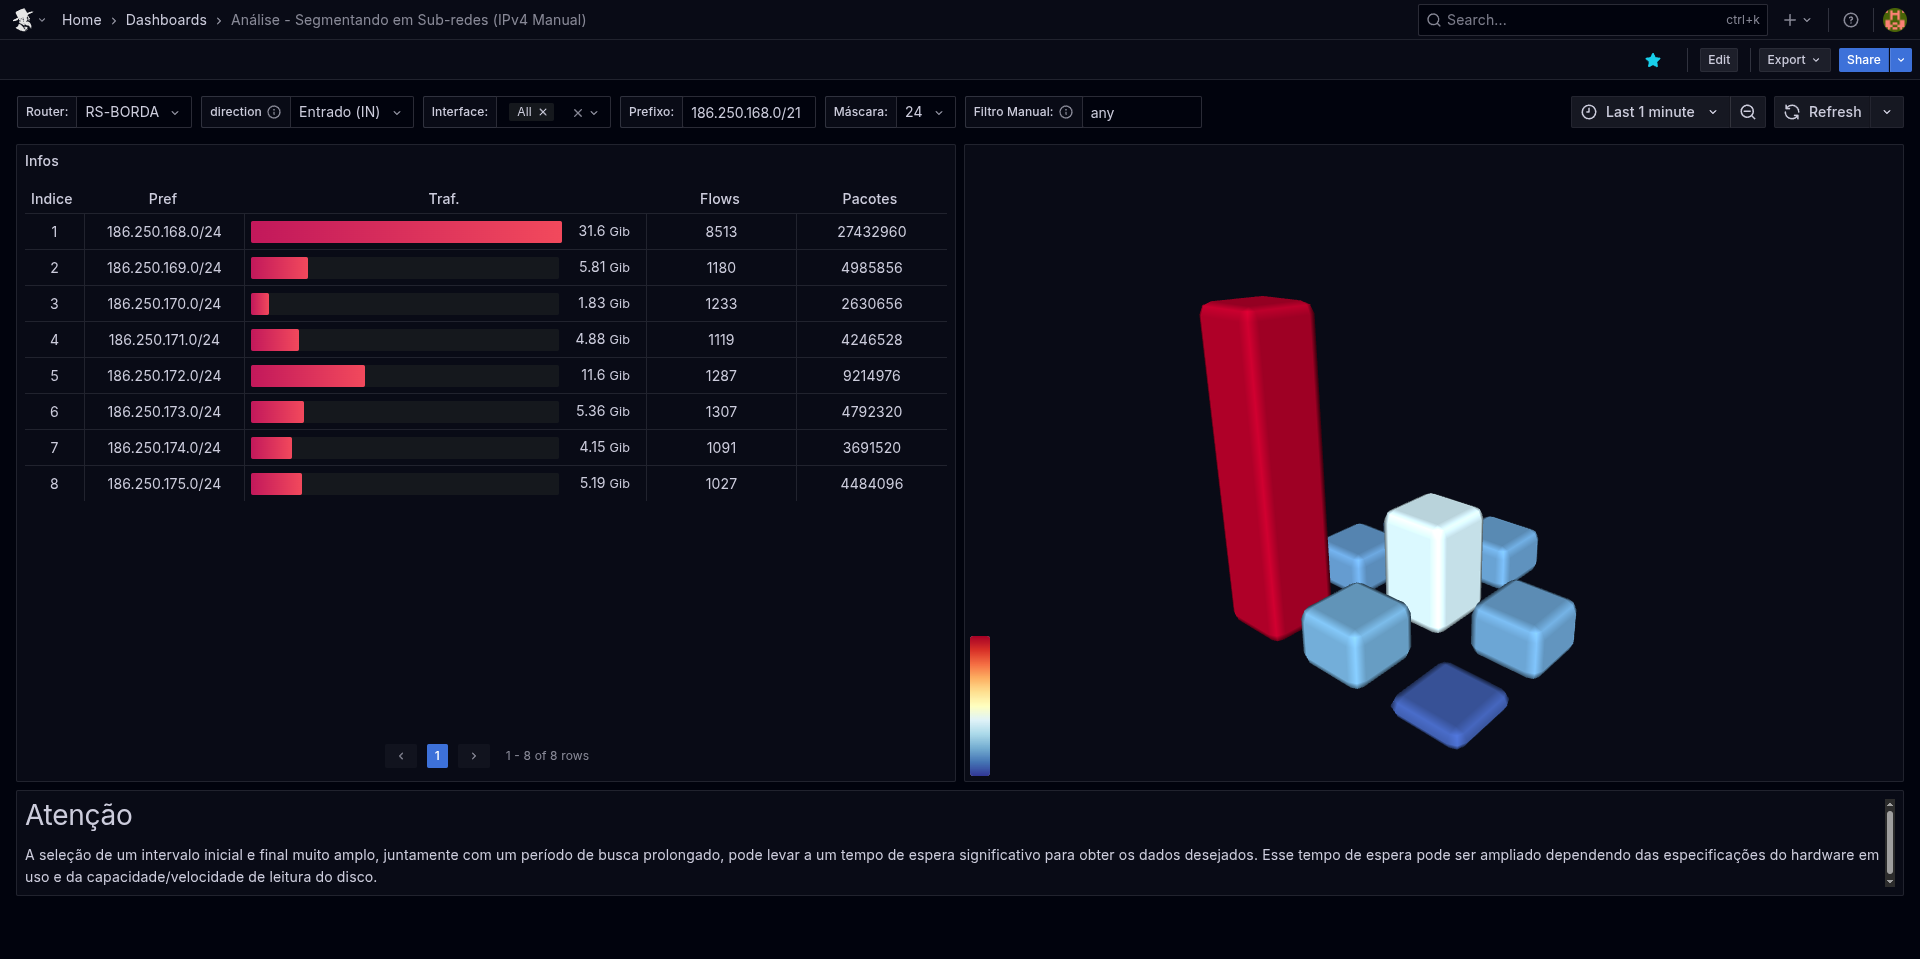Open the Router RS-BORDA dropdown
Viewport: 1920px width, 959px height.
133,112
